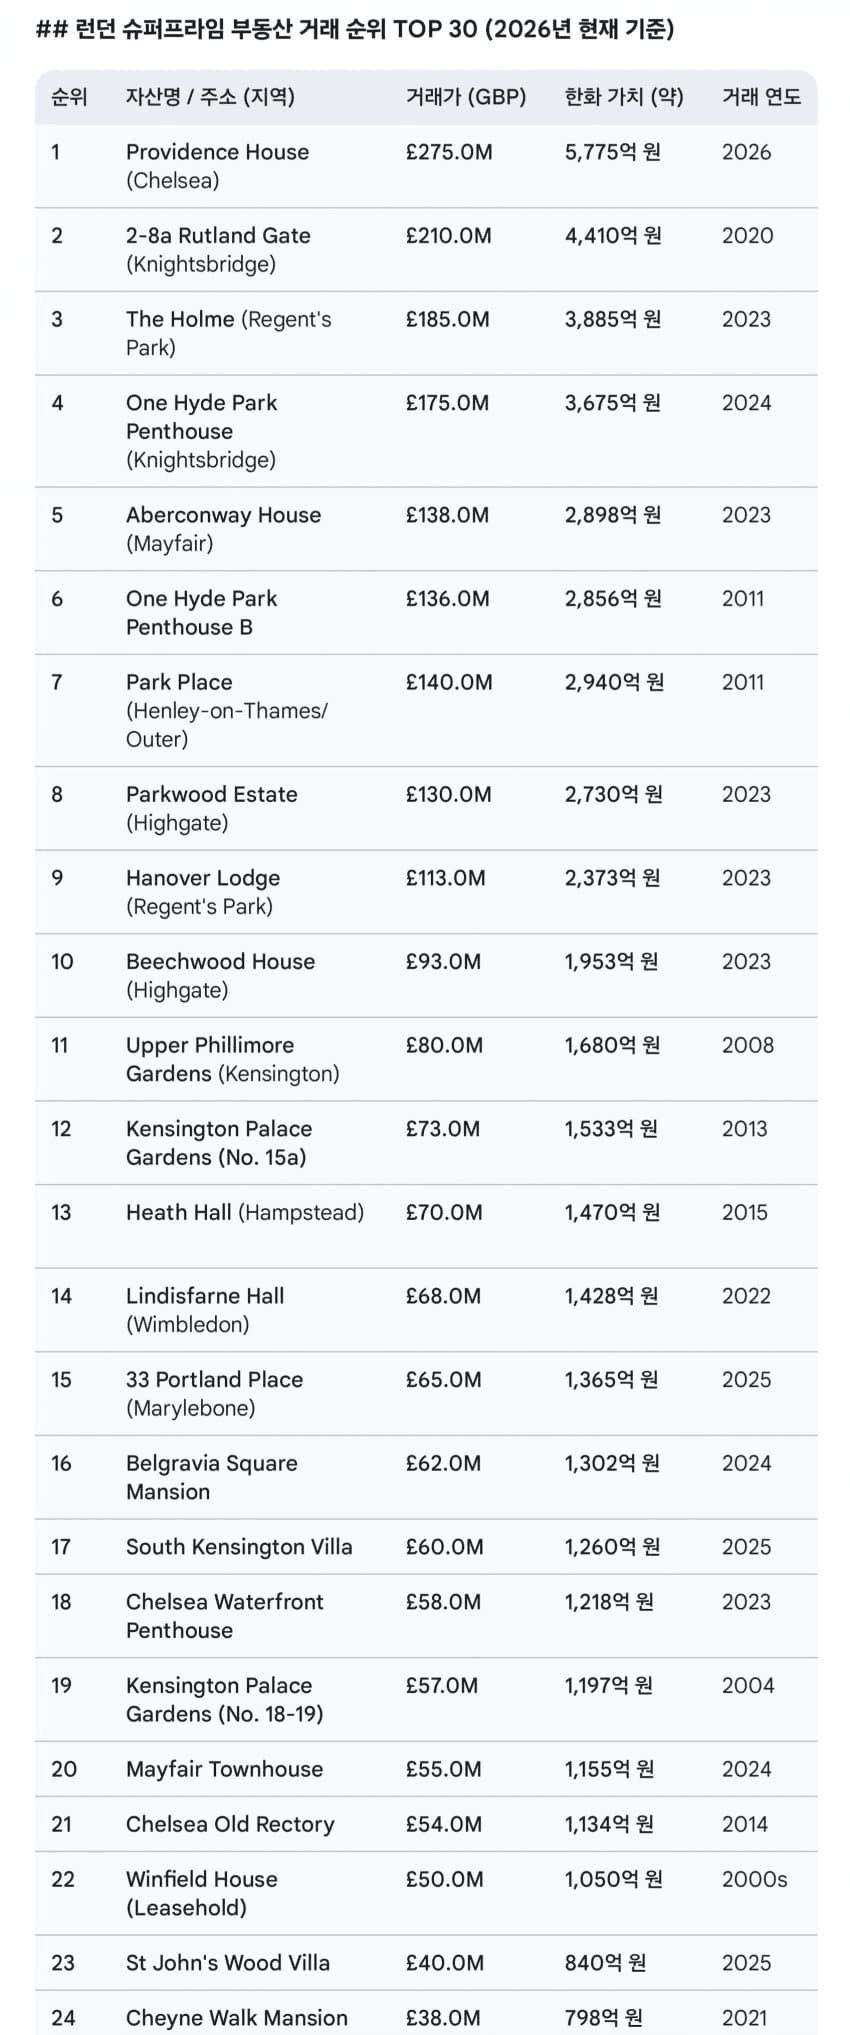The height and width of the screenshot is (2035, 850).
Task: Click the 거래 연도 column header
Action: tap(761, 97)
